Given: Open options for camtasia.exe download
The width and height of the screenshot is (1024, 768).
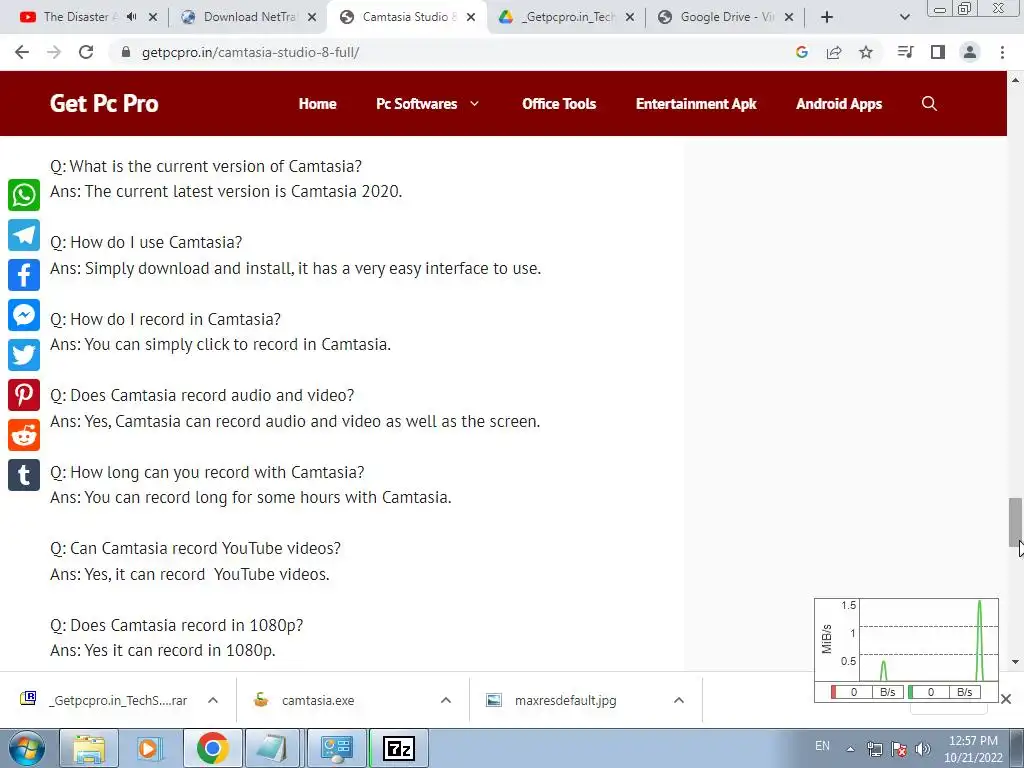Looking at the screenshot, I should point(446,700).
